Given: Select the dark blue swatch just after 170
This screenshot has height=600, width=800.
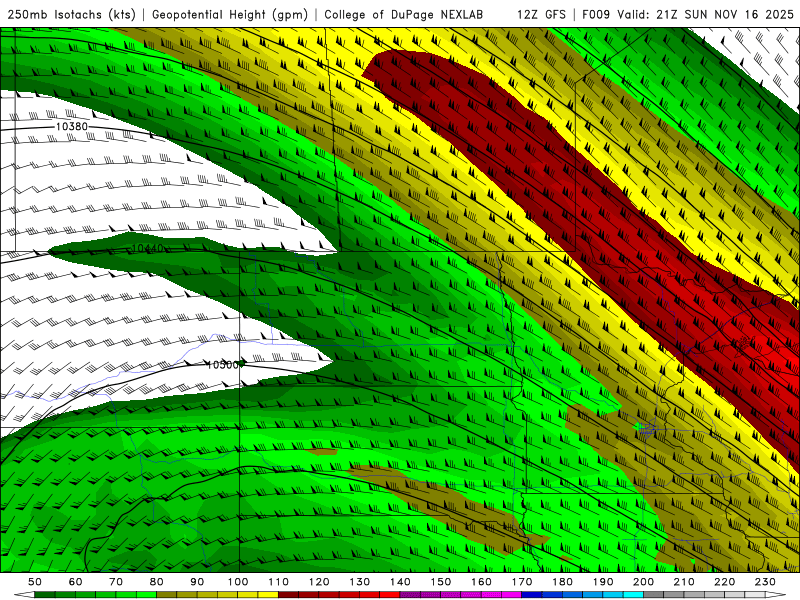Looking at the screenshot, I should (532, 594).
